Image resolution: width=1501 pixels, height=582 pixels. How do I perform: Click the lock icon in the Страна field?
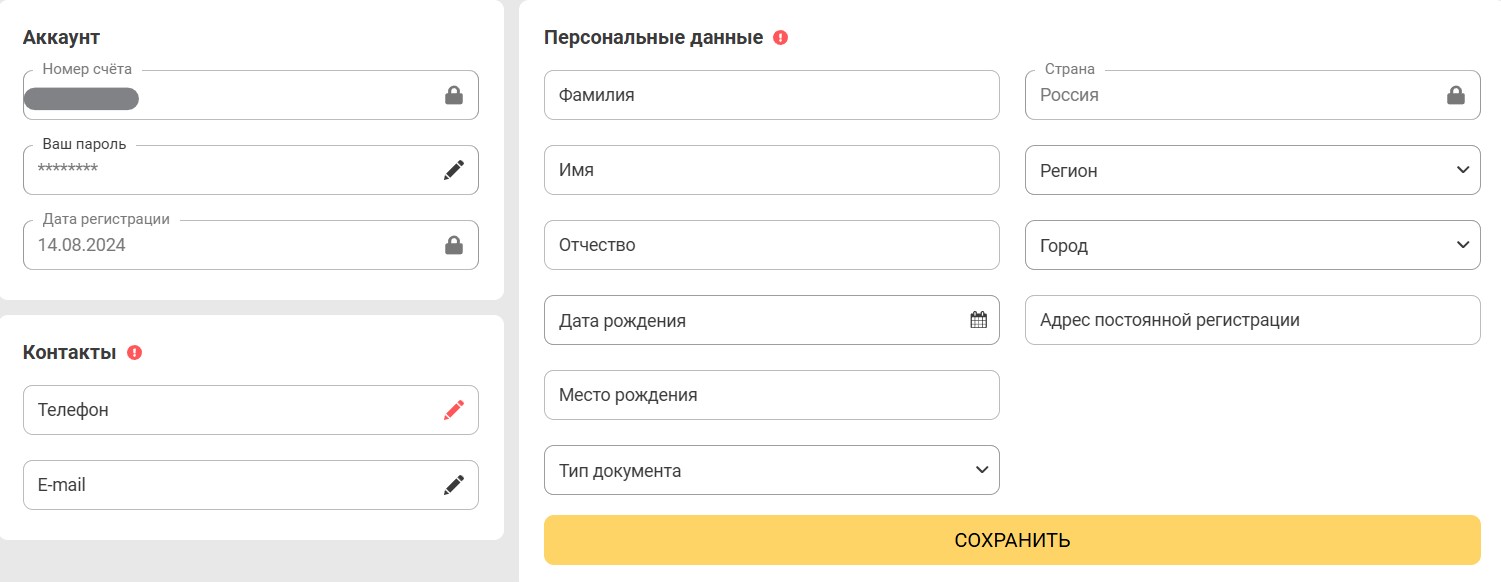[1455, 95]
